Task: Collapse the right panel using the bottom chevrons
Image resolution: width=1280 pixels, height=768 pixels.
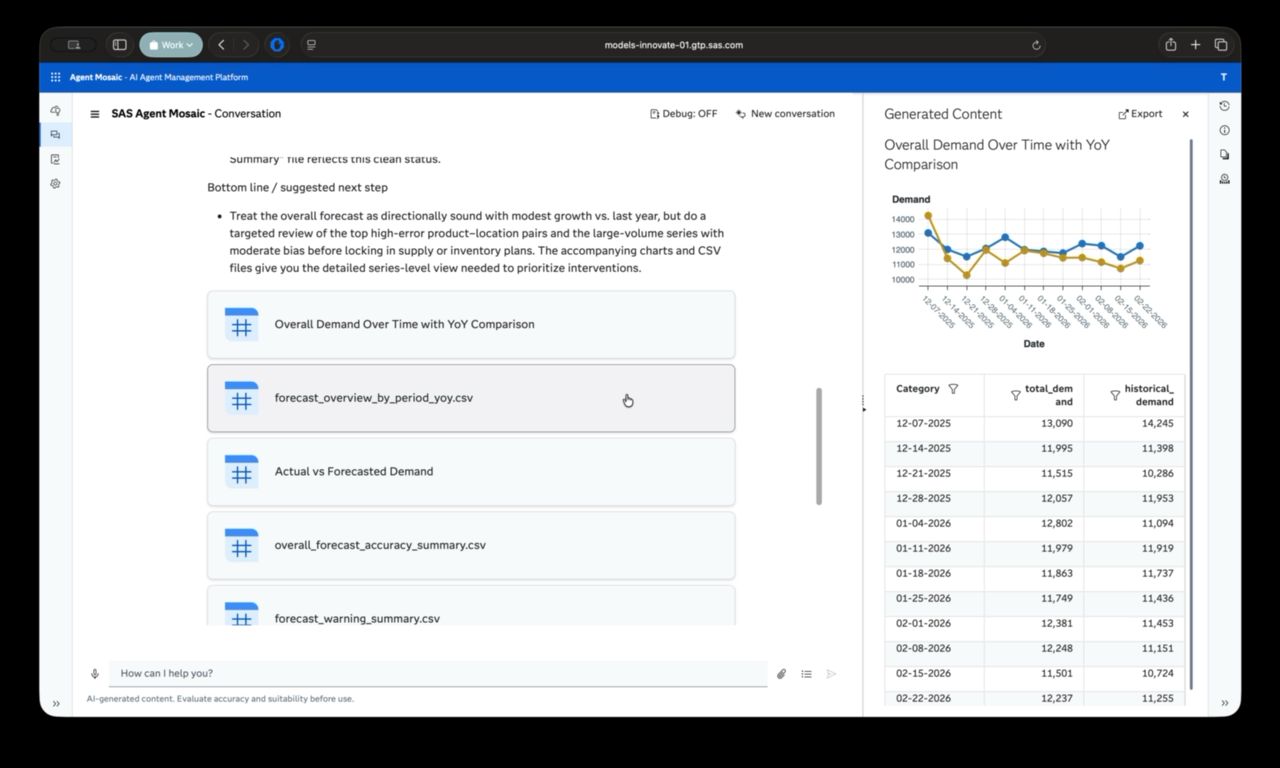Action: (1224, 703)
